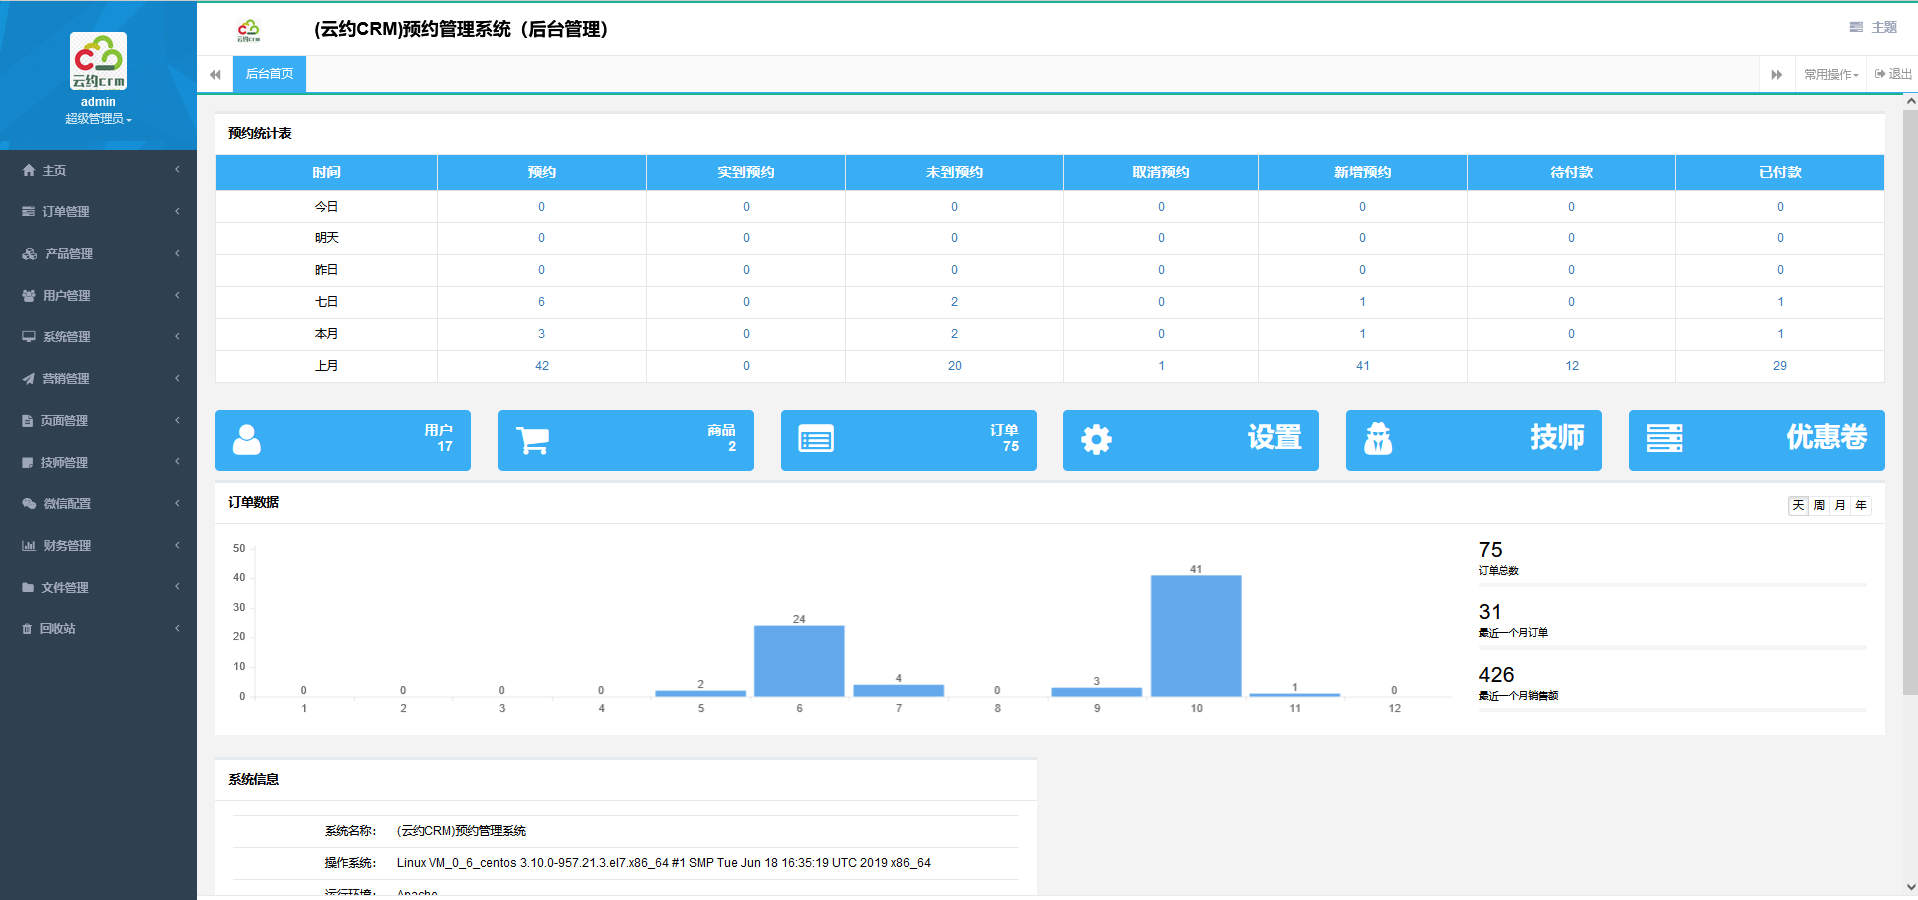Click the technician icon on 技师 card

tap(1378, 439)
